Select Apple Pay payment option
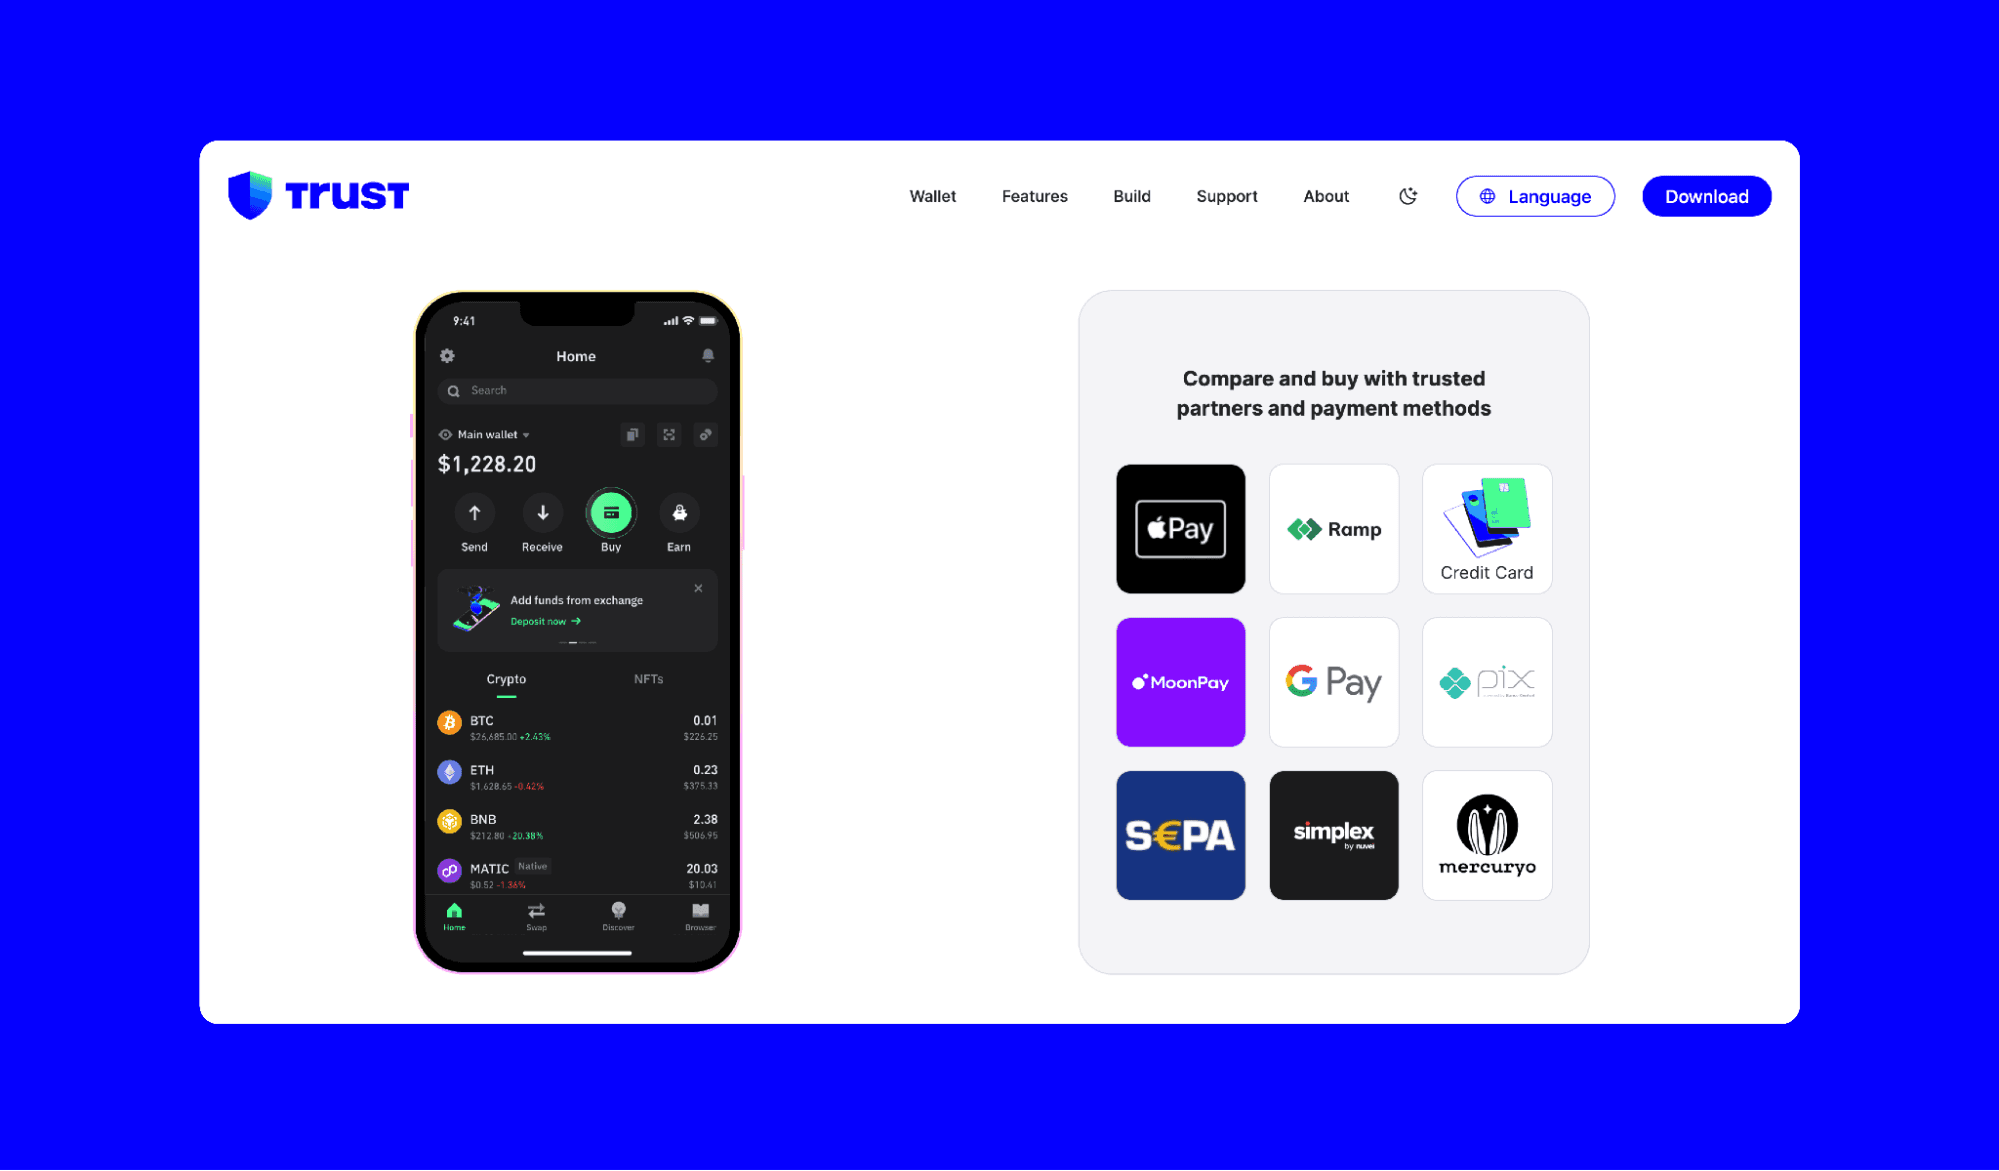This screenshot has width=1999, height=1171. pos(1181,528)
